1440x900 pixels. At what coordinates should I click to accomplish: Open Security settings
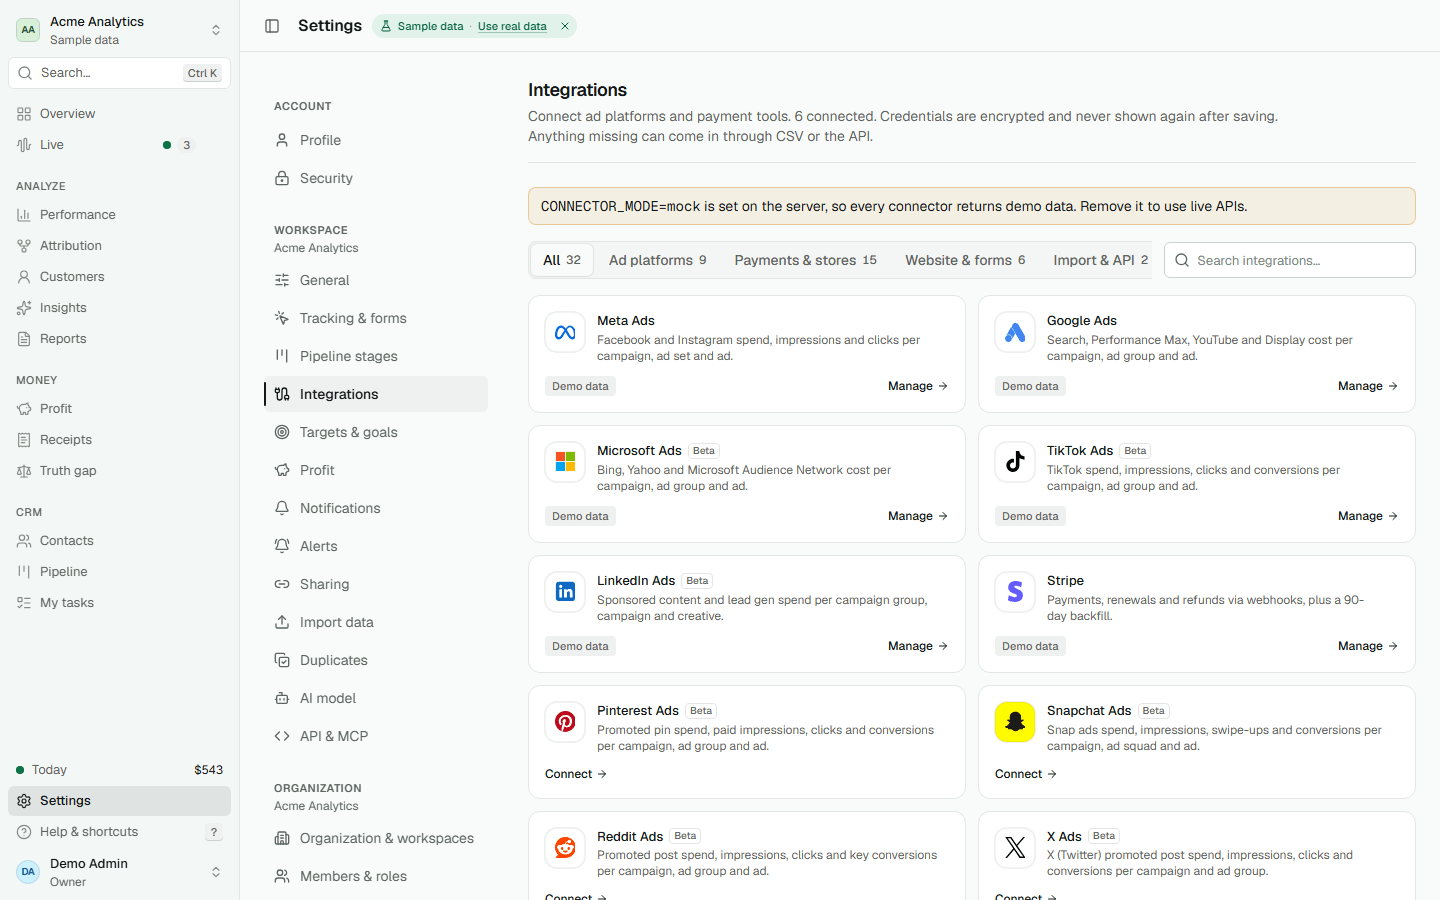tap(376, 178)
